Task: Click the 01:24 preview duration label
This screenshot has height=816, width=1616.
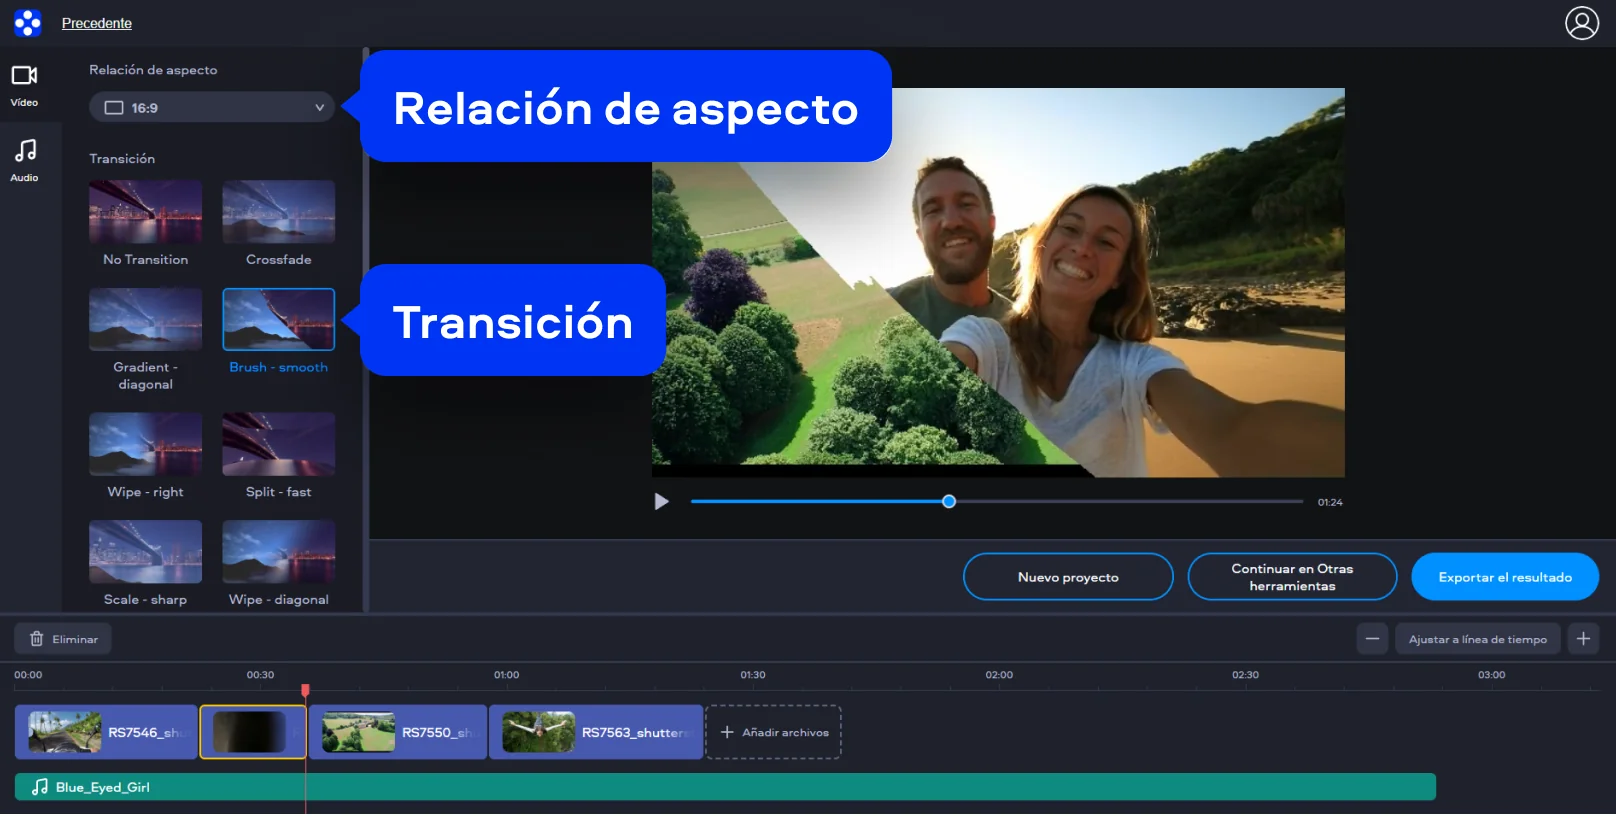Action: 1330,503
